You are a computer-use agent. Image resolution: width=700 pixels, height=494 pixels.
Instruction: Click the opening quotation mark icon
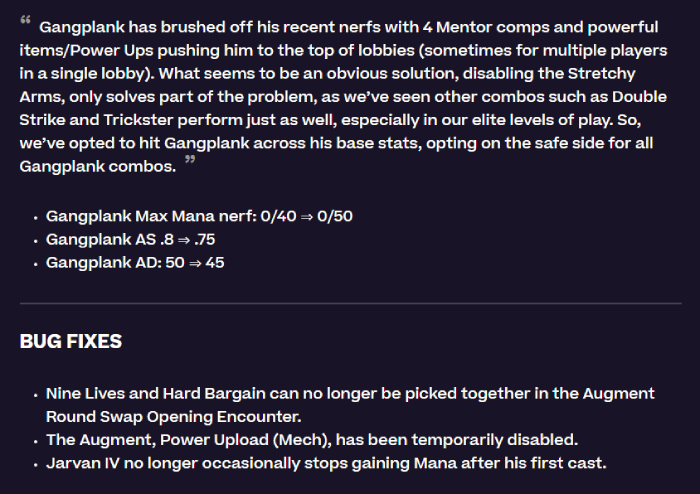click(x=25, y=20)
